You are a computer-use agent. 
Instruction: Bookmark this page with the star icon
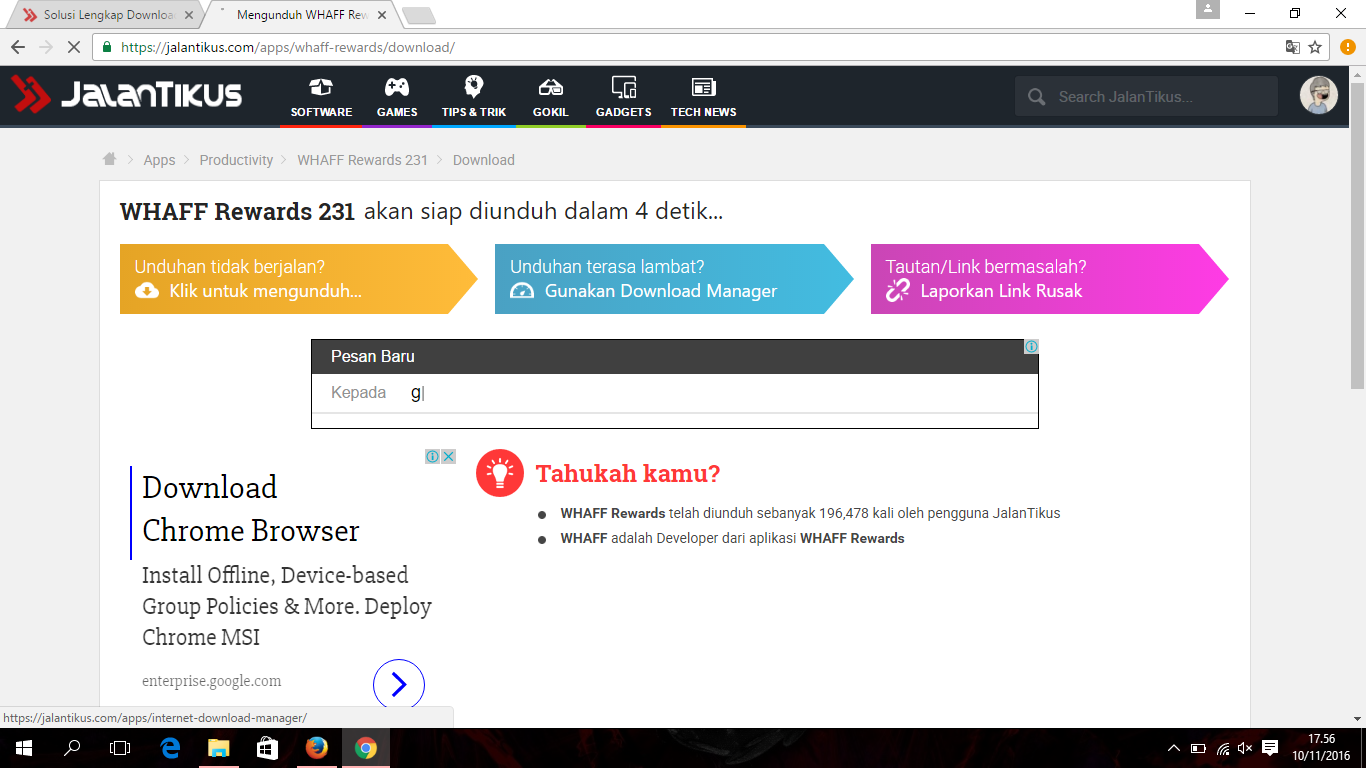pos(1315,47)
